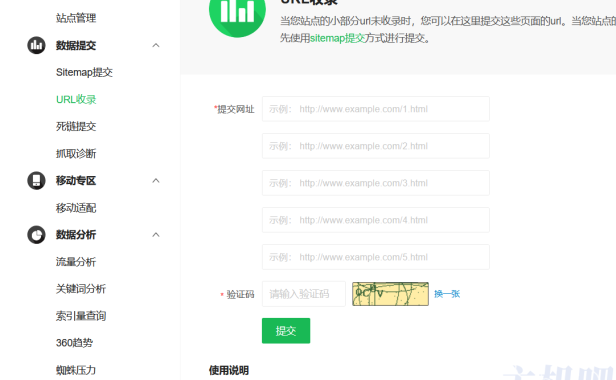Collapse the 移动专区 section chevron
Image resolution: width=616 pixels, height=380 pixels.
(156, 180)
